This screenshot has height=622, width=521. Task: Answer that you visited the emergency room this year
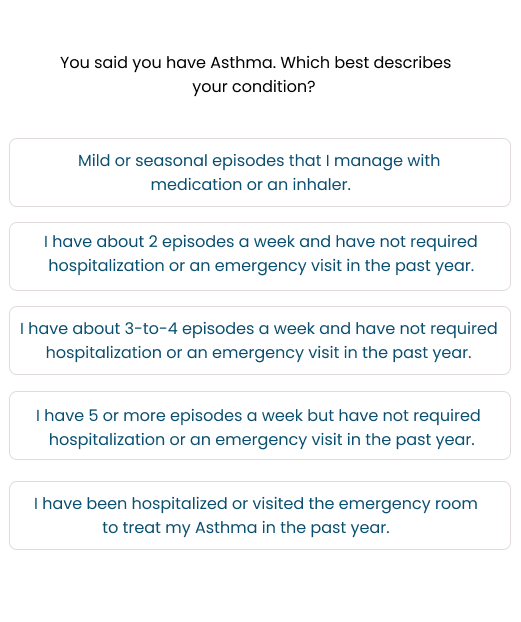tap(260, 516)
